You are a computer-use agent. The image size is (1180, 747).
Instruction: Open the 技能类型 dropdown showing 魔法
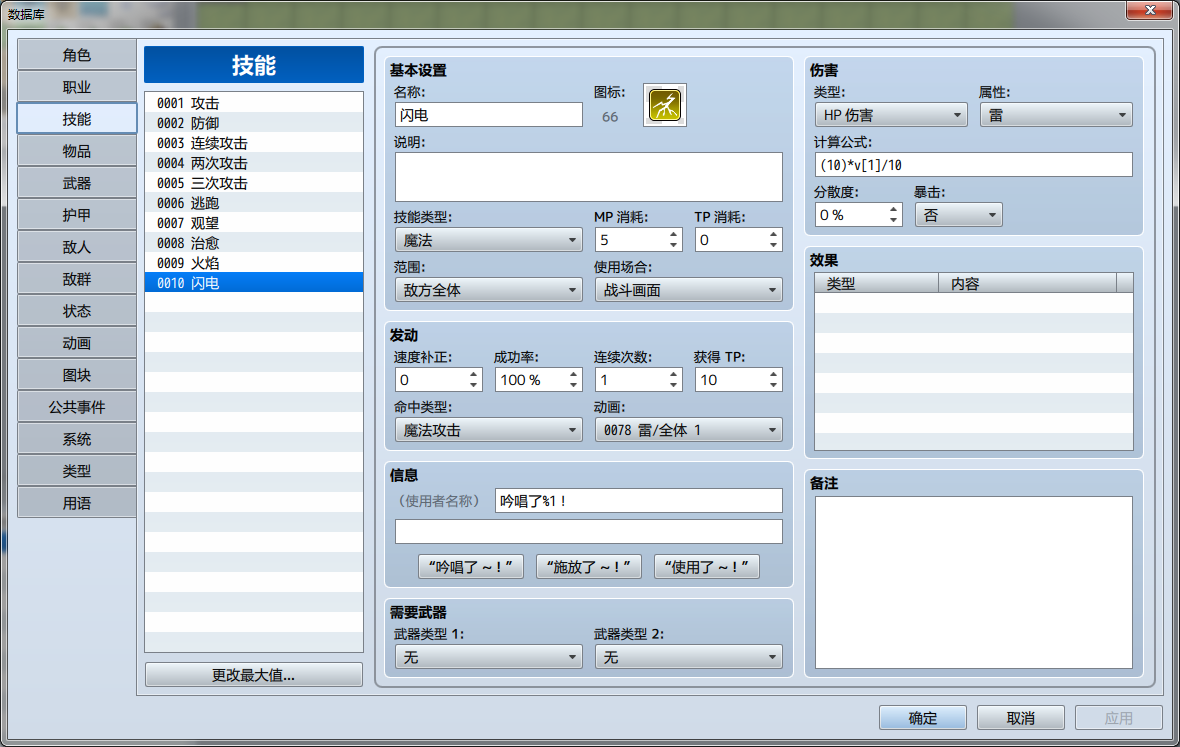(488, 240)
